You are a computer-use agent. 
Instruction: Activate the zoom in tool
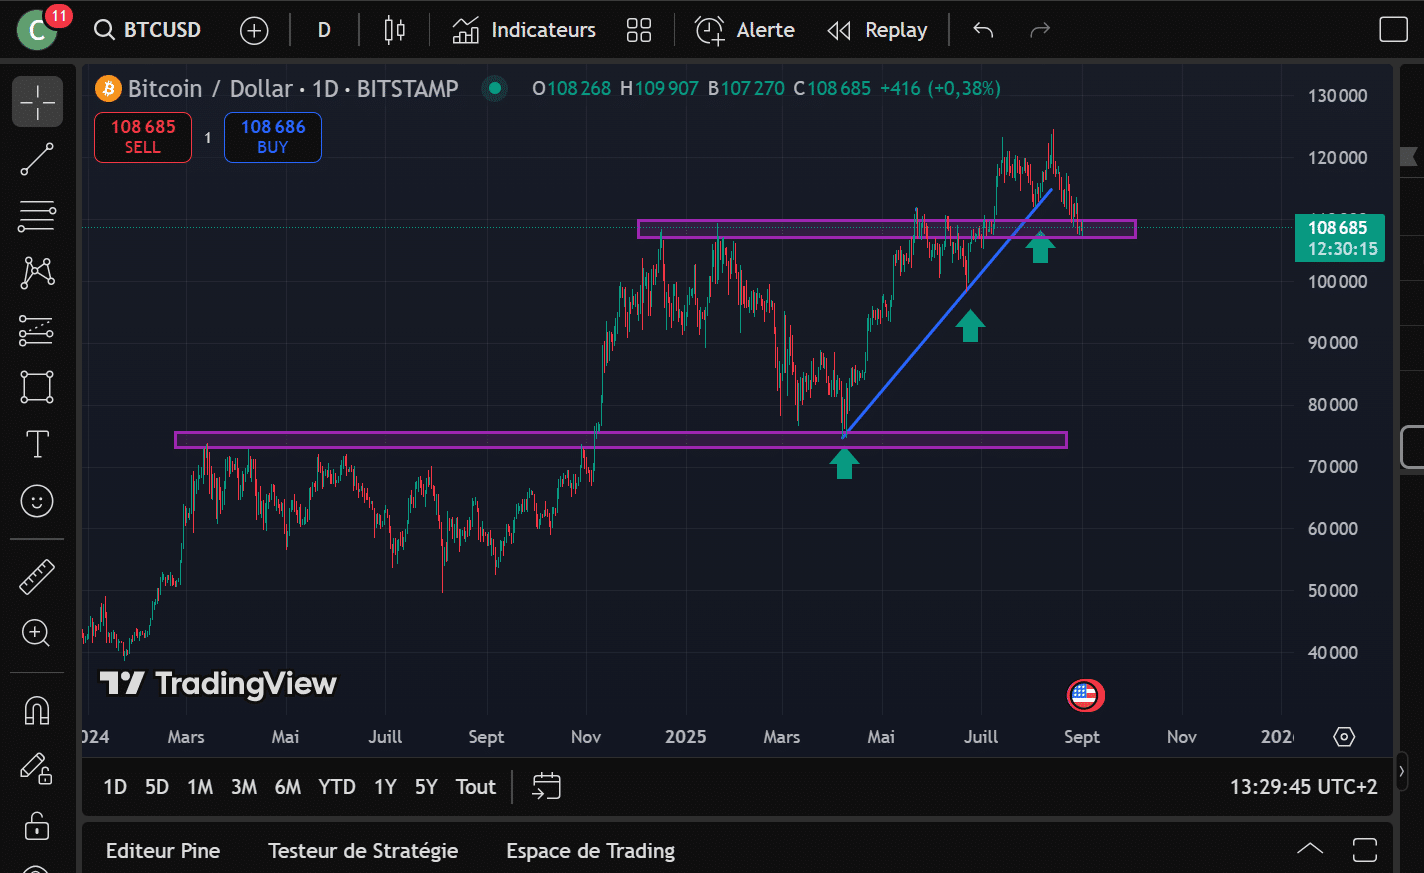[x=37, y=633]
